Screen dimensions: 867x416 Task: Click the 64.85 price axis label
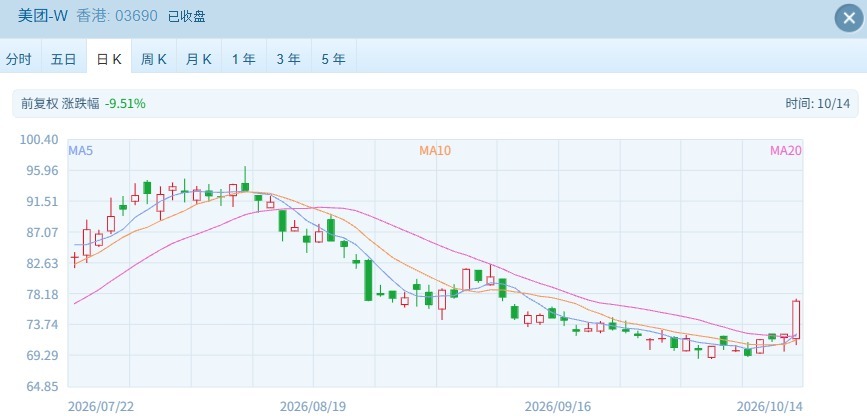click(x=43, y=386)
